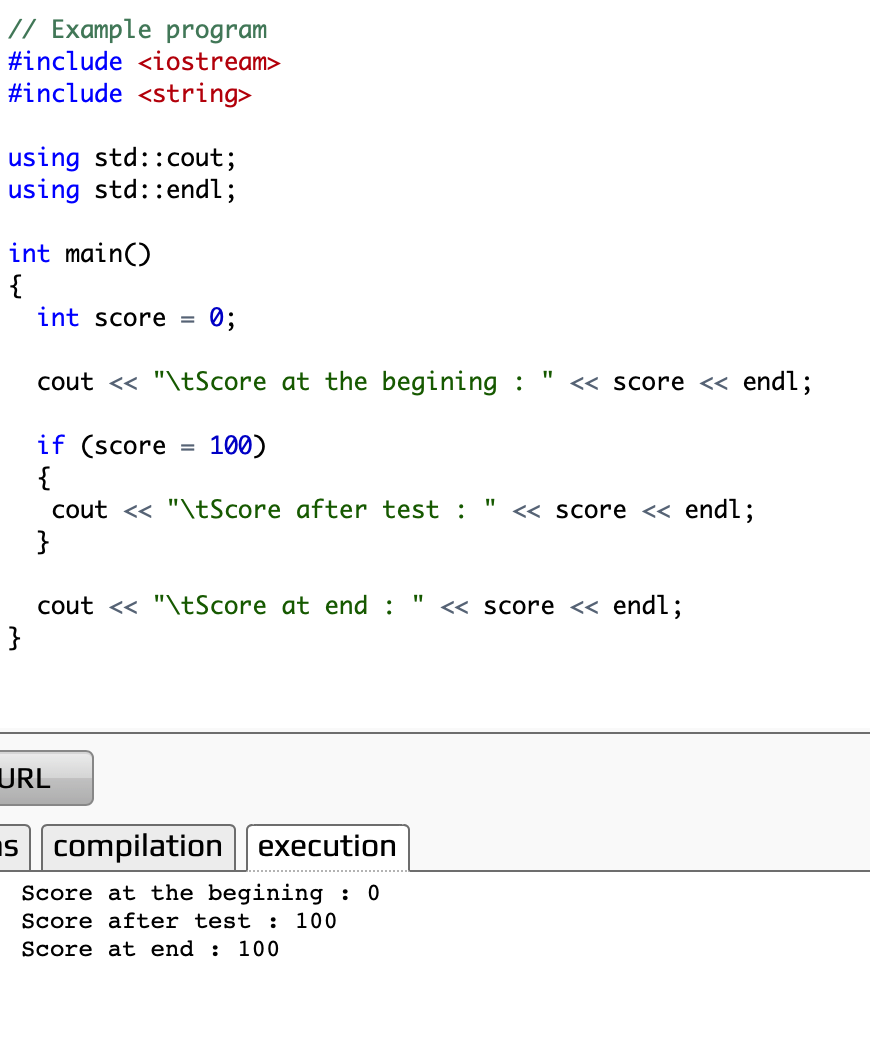This screenshot has width=870, height=1046.
Task: Select the Score at the begining : 0 output
Action: 195,892
